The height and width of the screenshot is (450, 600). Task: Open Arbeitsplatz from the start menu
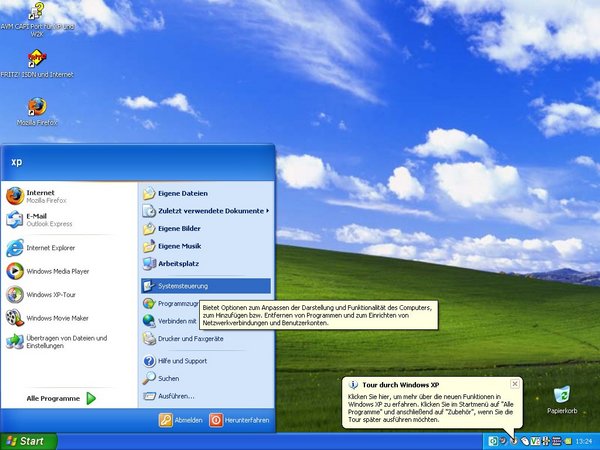pyautogui.click(x=178, y=263)
